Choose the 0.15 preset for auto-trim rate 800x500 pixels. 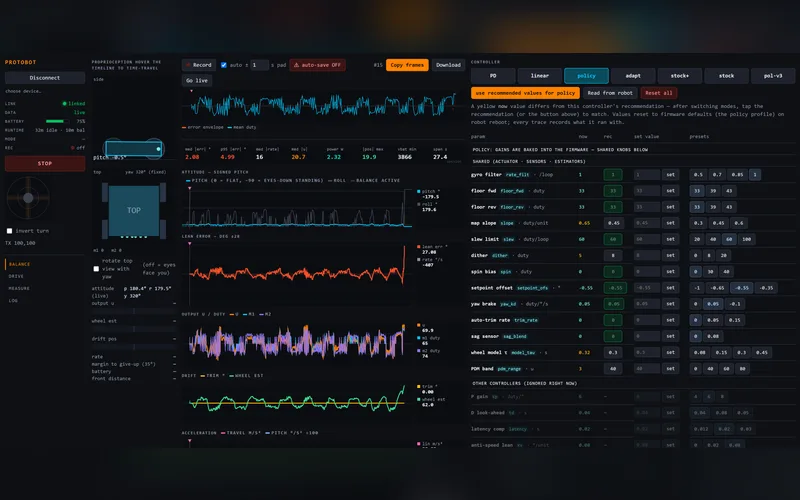click(x=735, y=320)
